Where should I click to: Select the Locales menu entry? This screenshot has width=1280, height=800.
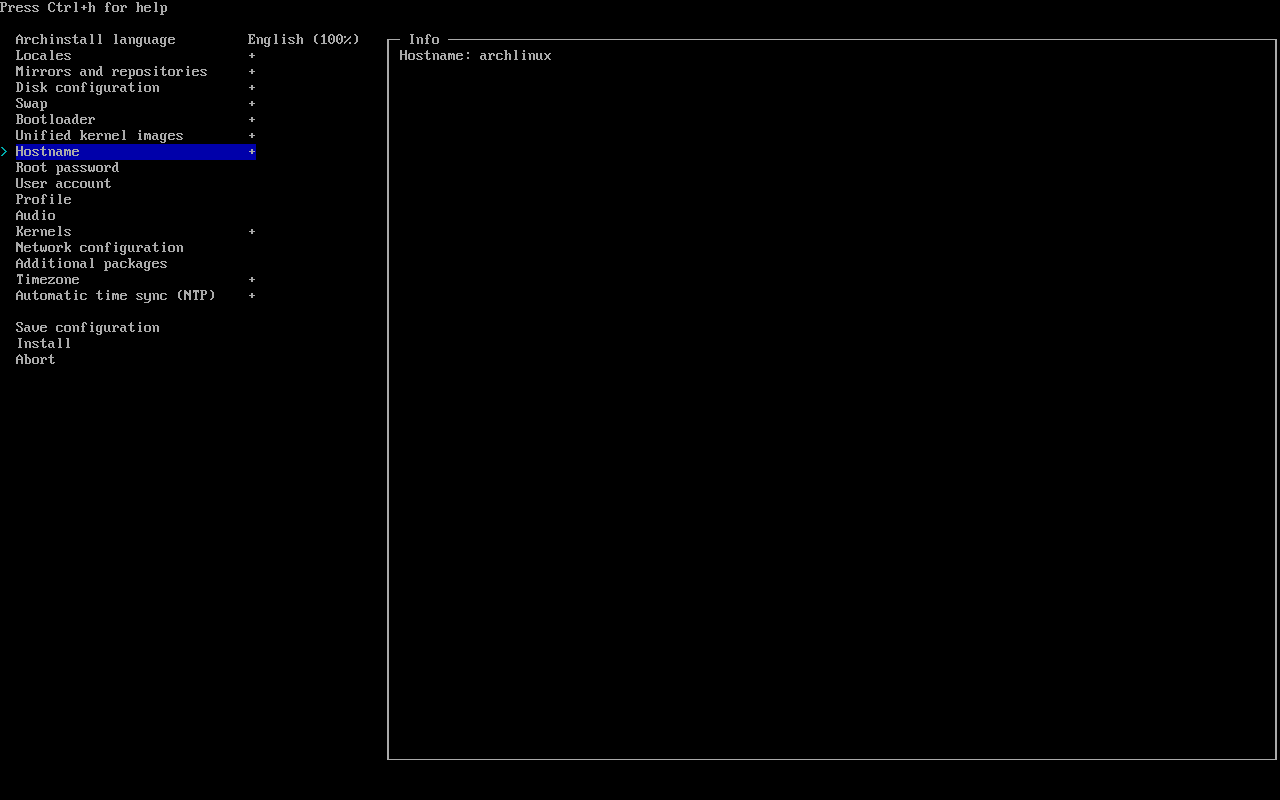[43, 56]
